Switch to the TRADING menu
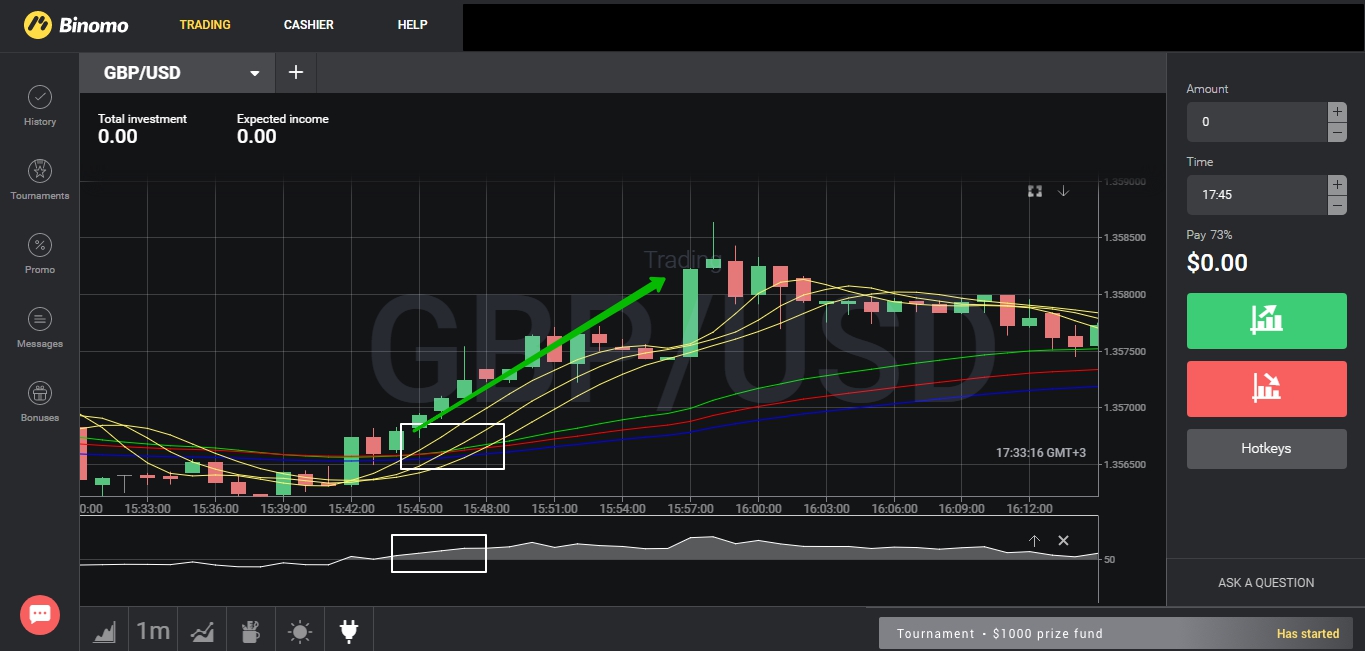This screenshot has height=651, width=1365. pos(205,24)
